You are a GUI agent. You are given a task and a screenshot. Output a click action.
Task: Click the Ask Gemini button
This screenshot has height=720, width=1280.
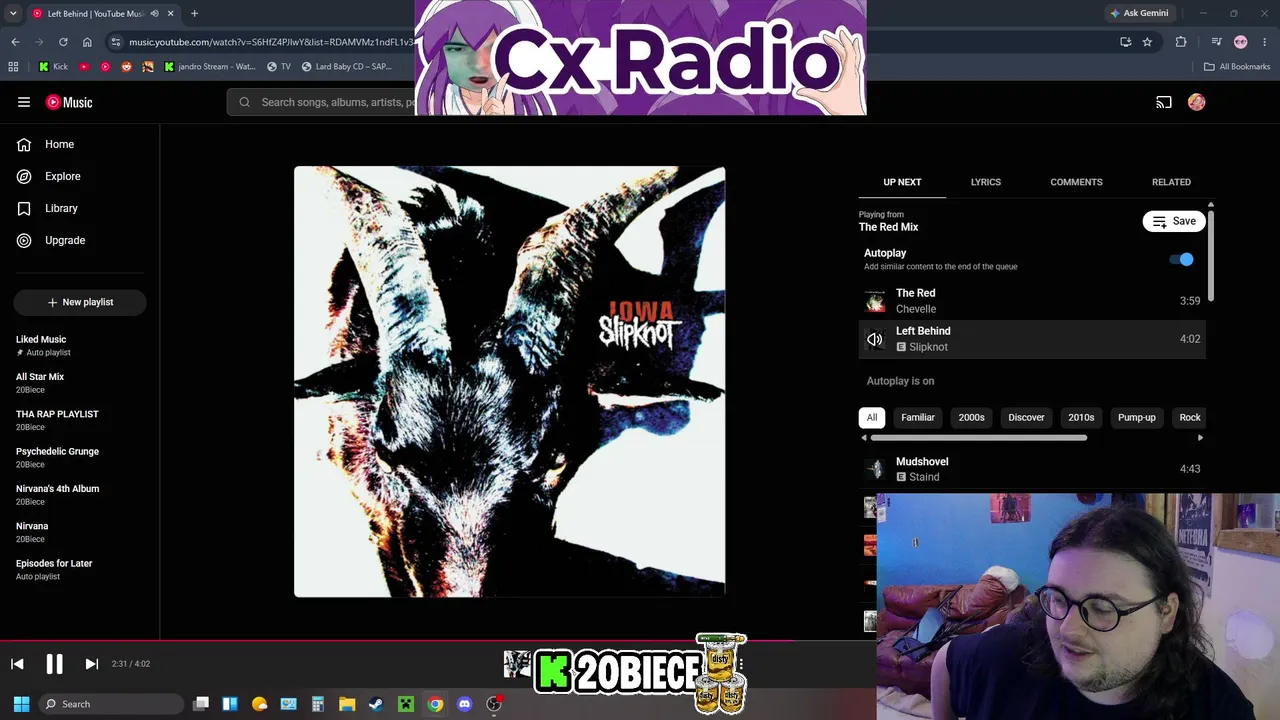pos(1139,13)
